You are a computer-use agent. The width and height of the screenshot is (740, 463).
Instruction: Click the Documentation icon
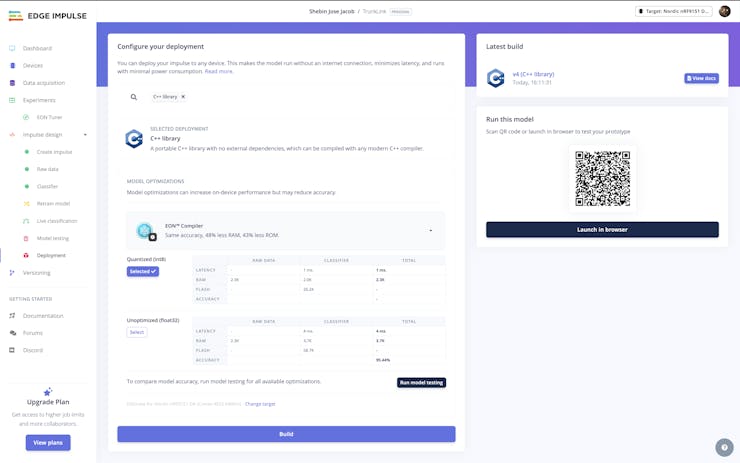[x=12, y=316]
